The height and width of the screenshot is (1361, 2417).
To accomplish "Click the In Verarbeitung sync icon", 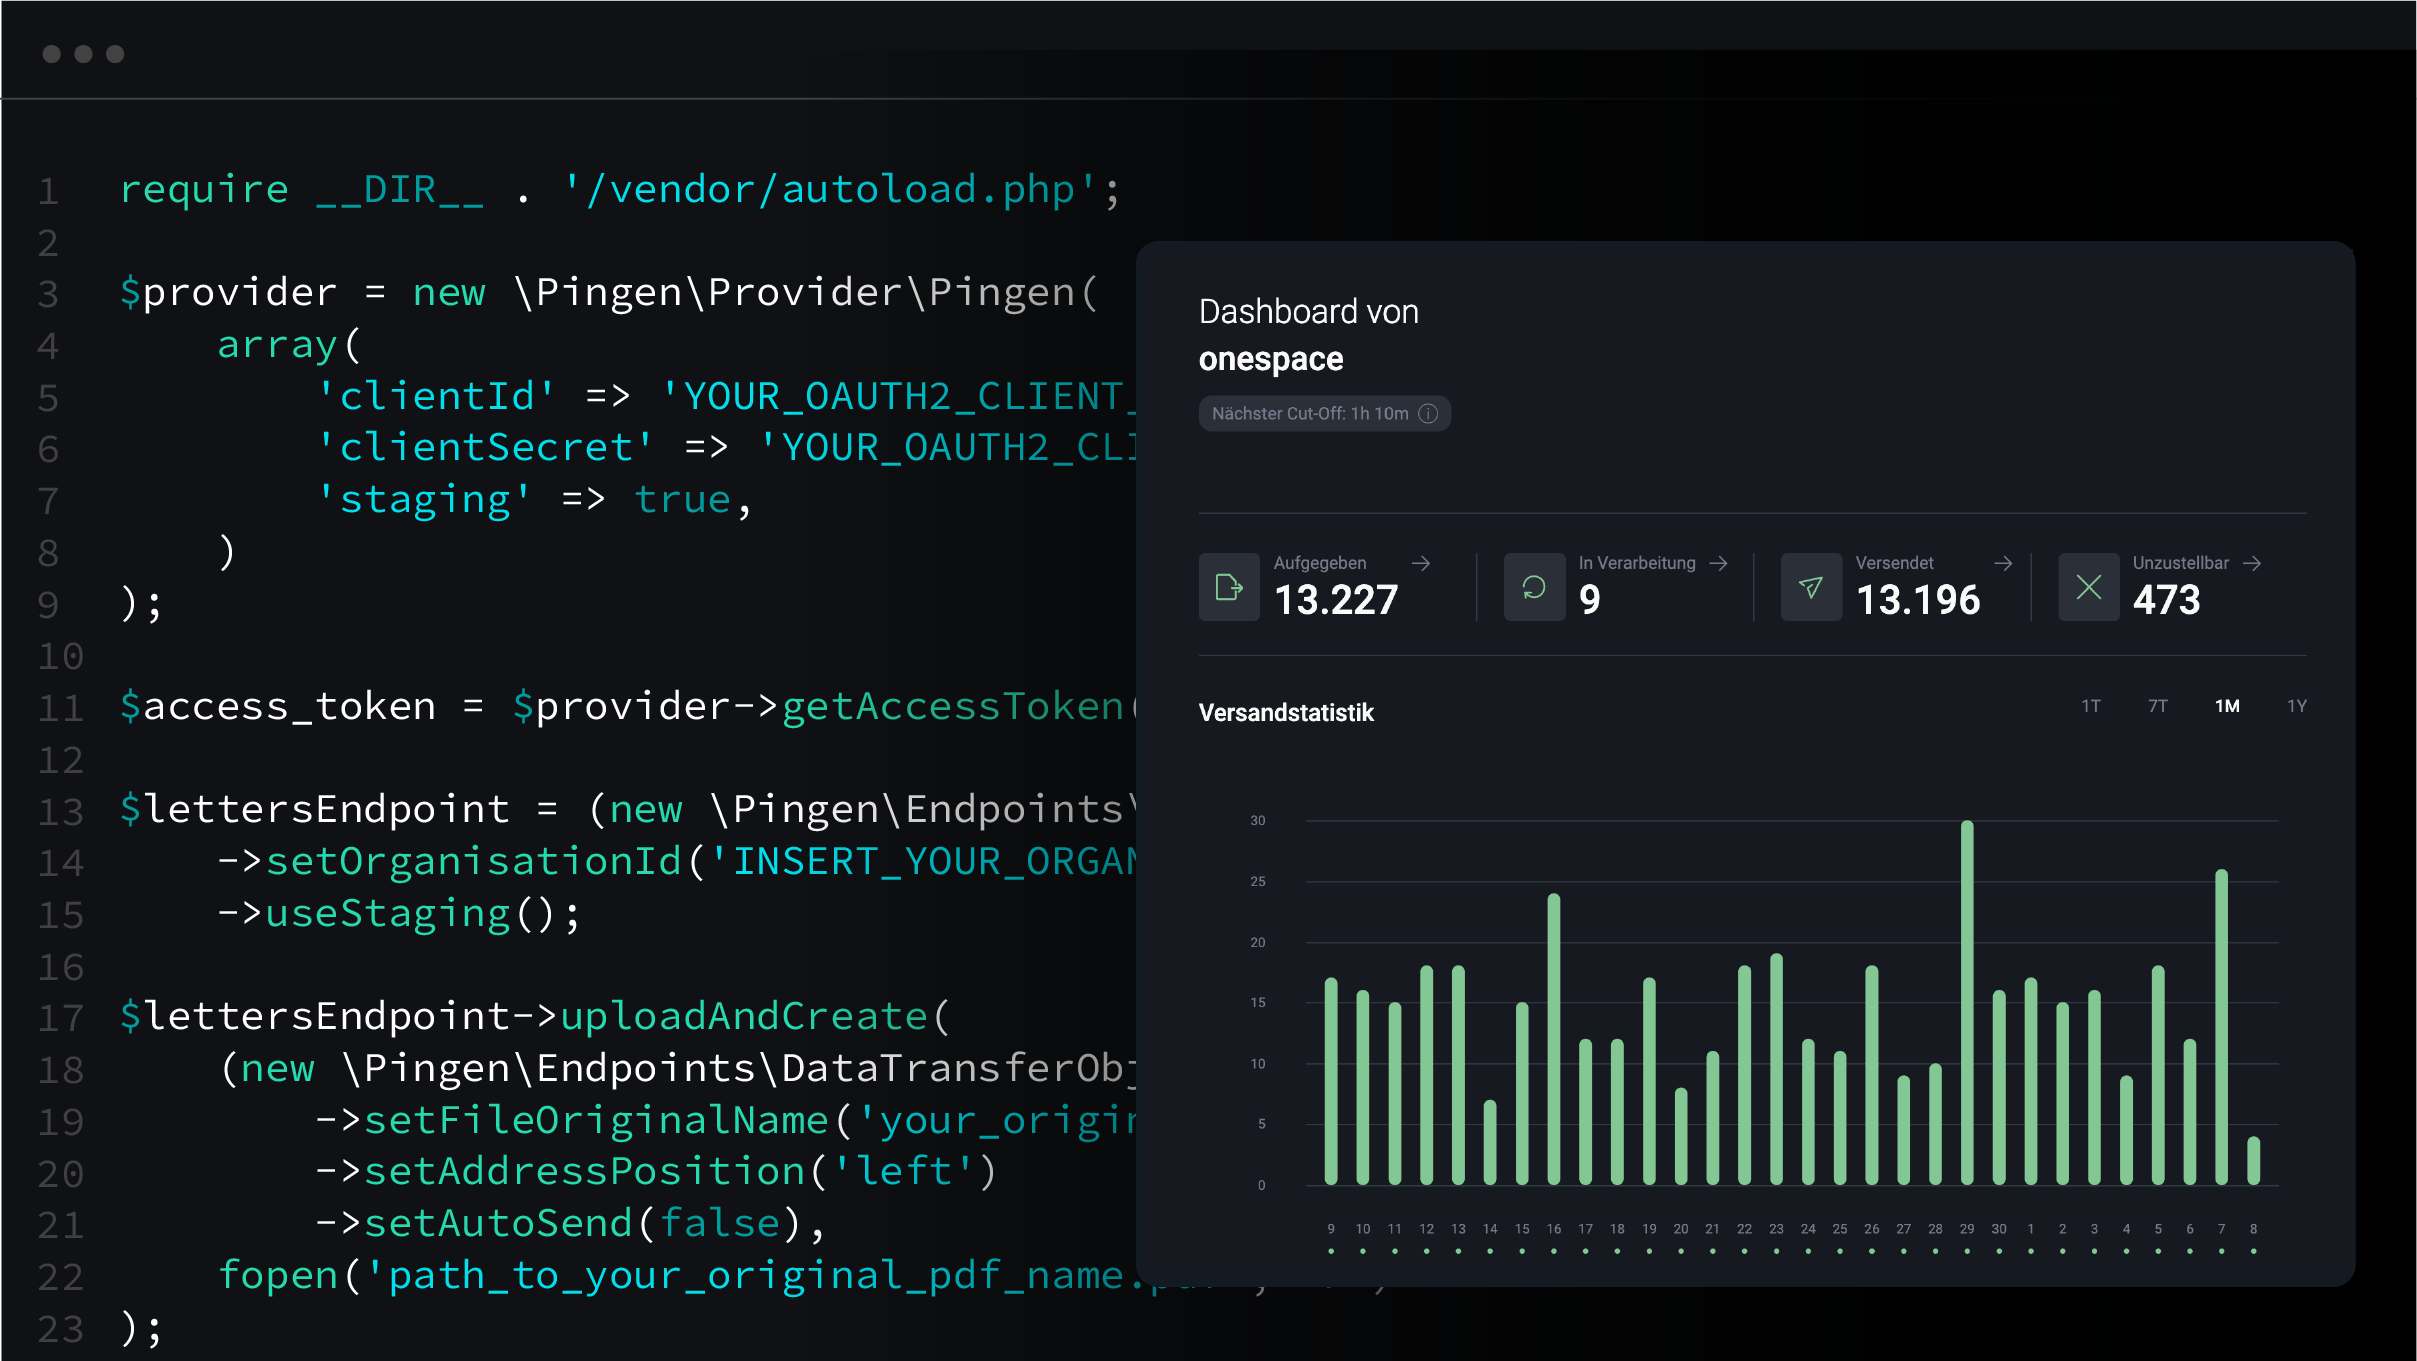I will pos(1534,587).
